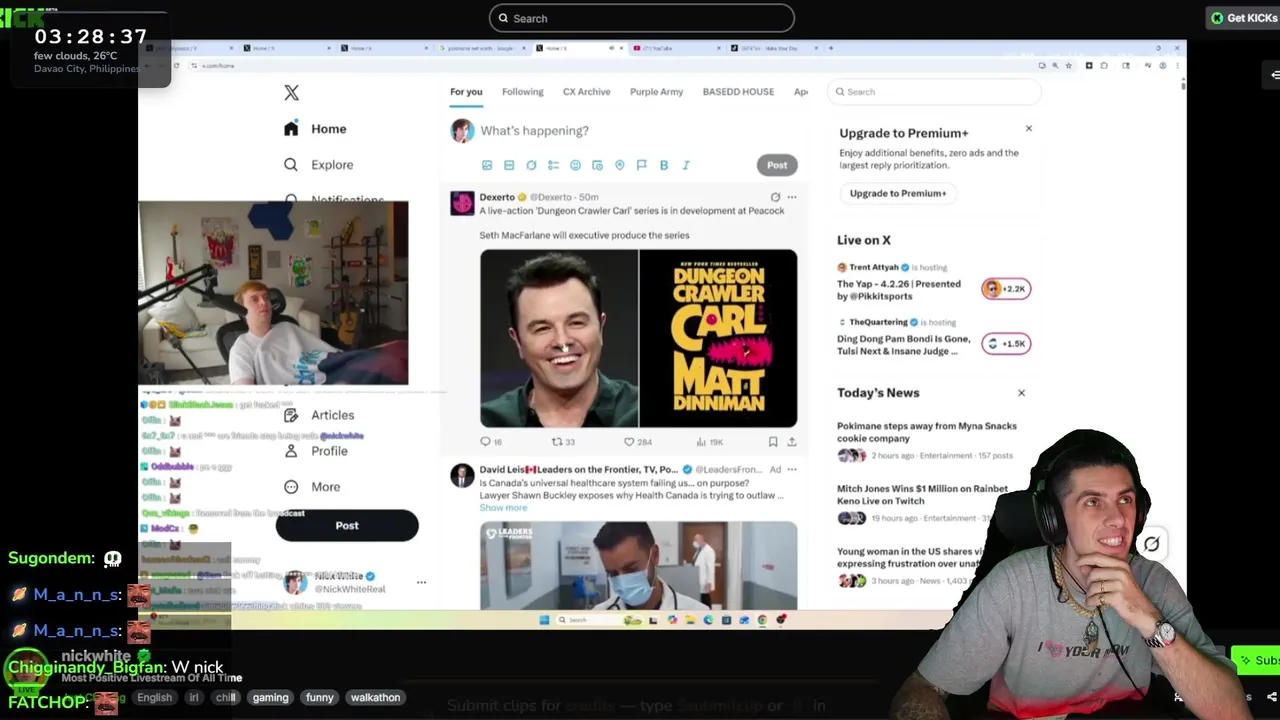Focus the X search field
Viewport: 1280px width, 720px height.
click(934, 92)
